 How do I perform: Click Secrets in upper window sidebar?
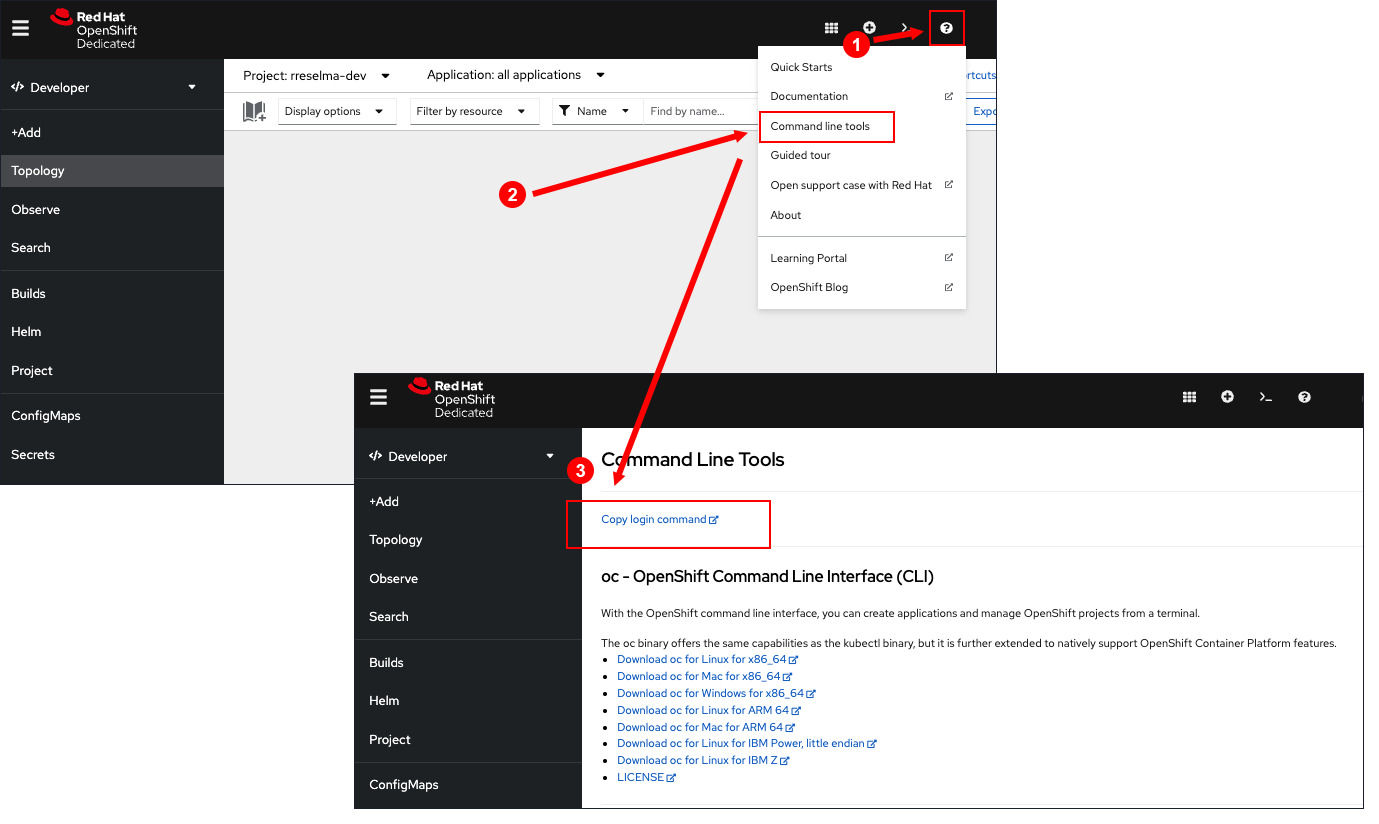[x=112, y=454]
